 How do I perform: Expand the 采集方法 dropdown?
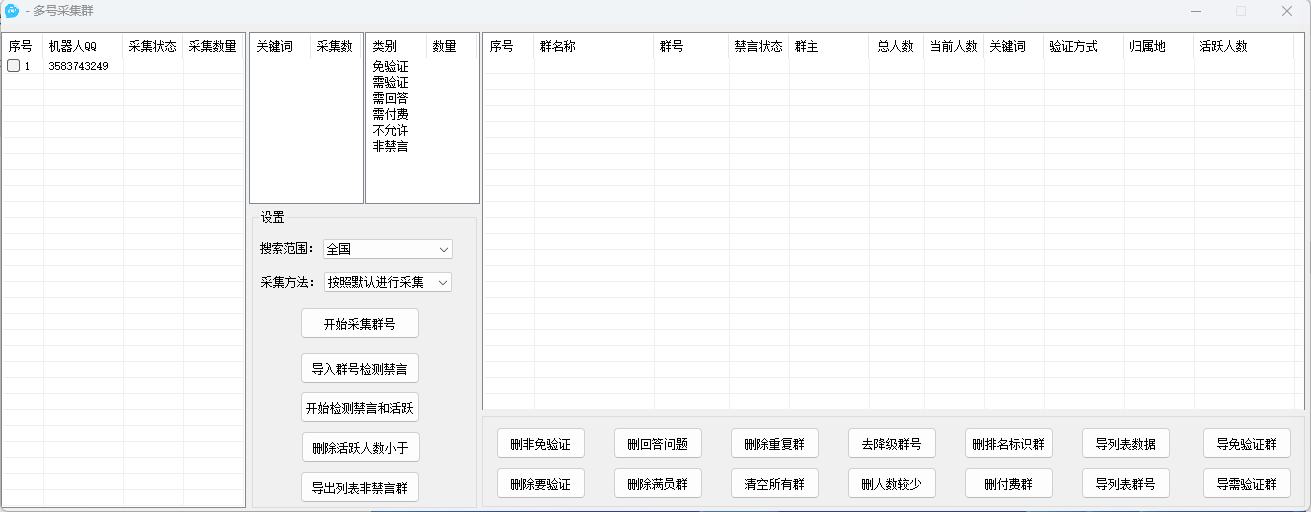388,282
